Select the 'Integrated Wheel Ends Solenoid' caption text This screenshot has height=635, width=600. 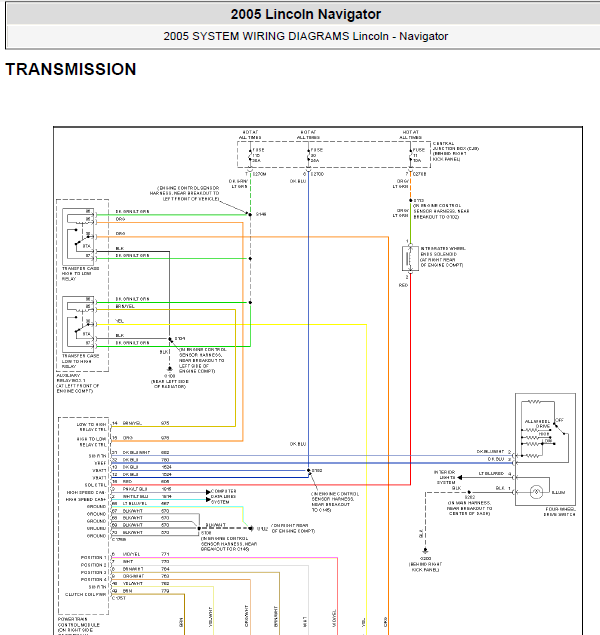click(x=443, y=257)
